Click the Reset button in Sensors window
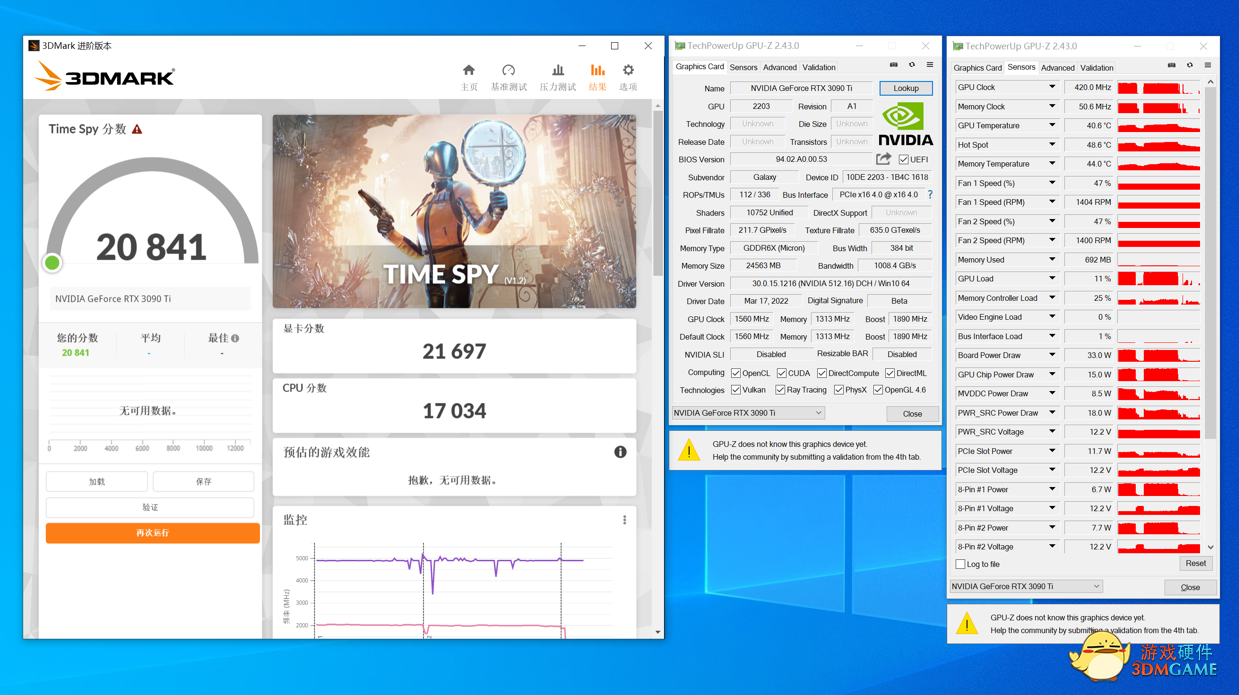The width and height of the screenshot is (1239, 695). coord(1195,564)
